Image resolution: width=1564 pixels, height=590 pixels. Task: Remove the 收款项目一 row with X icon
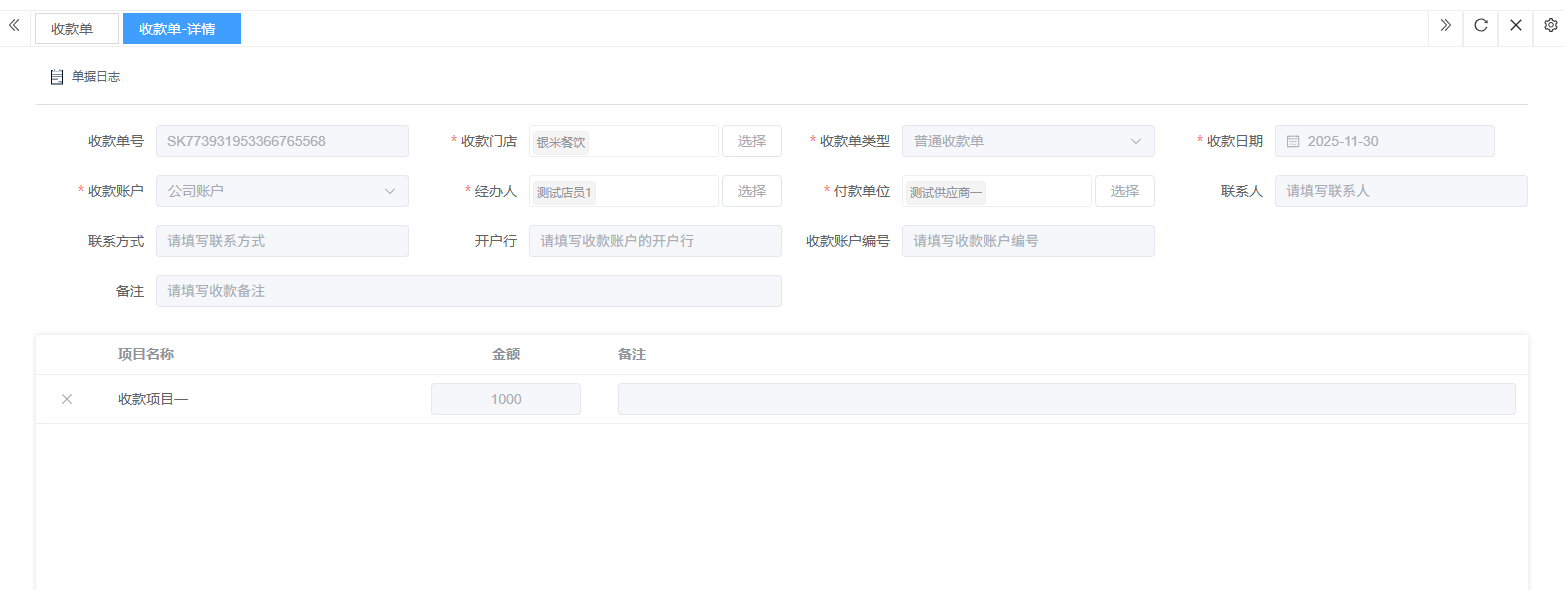[67, 399]
